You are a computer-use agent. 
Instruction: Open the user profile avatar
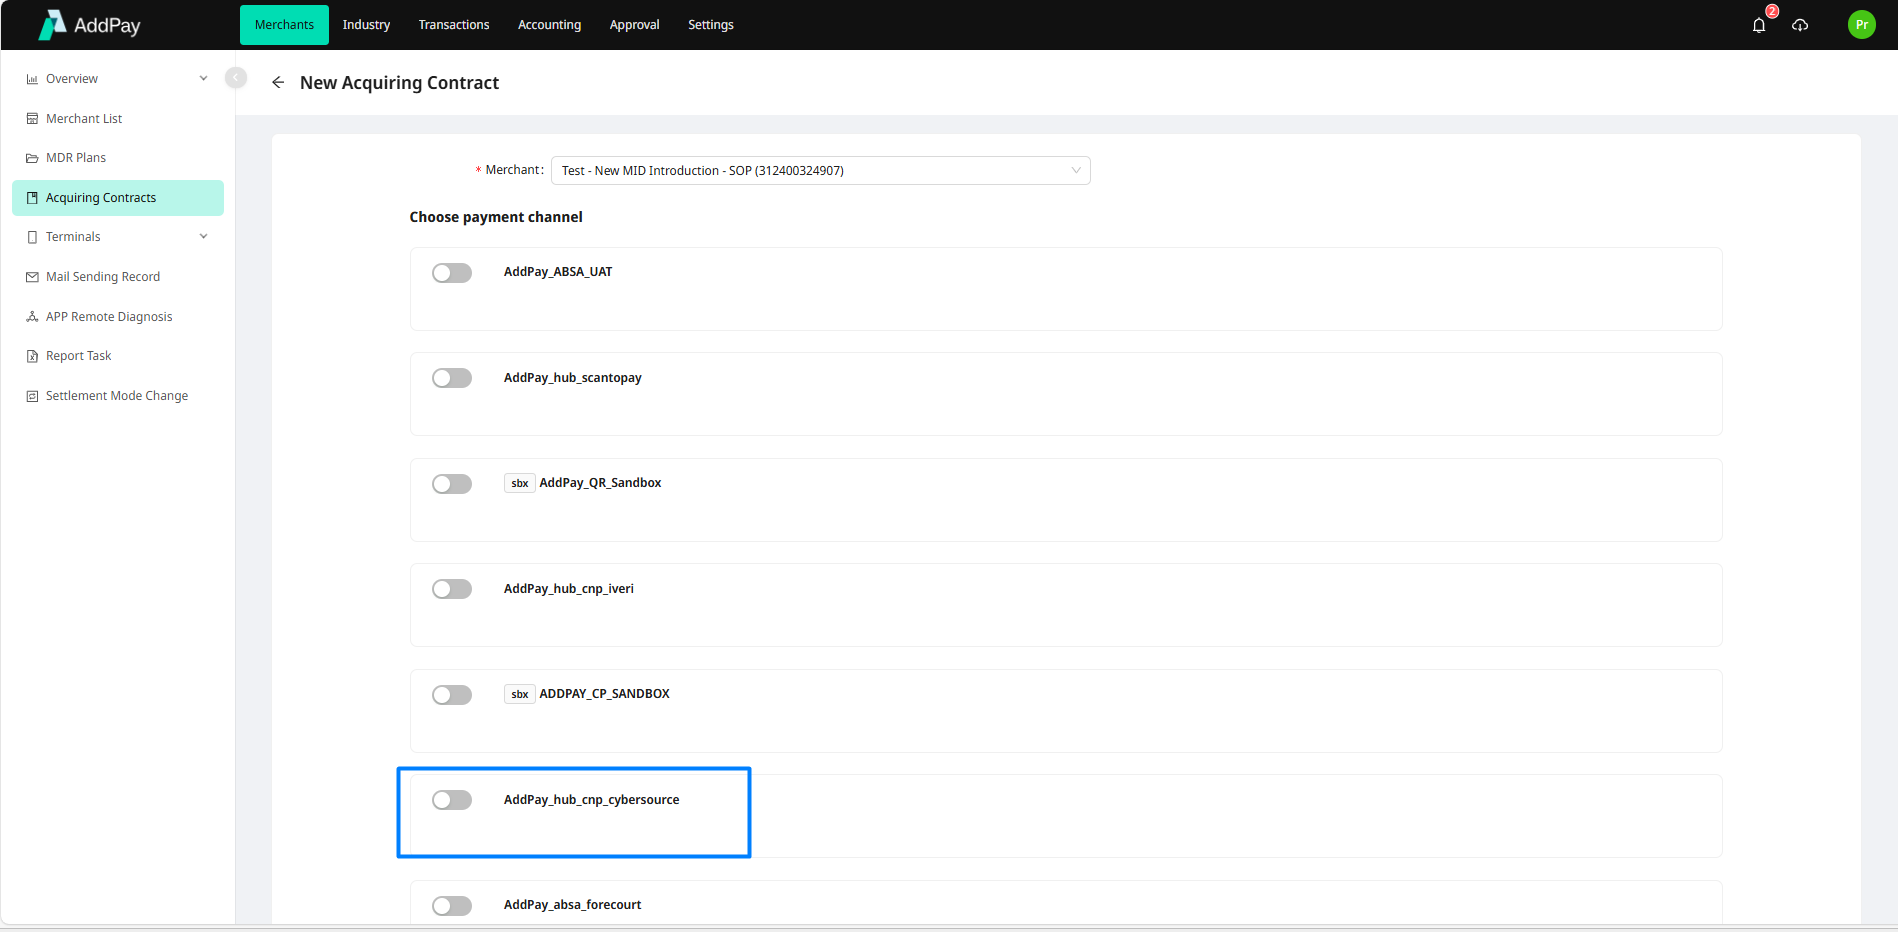1862,25
